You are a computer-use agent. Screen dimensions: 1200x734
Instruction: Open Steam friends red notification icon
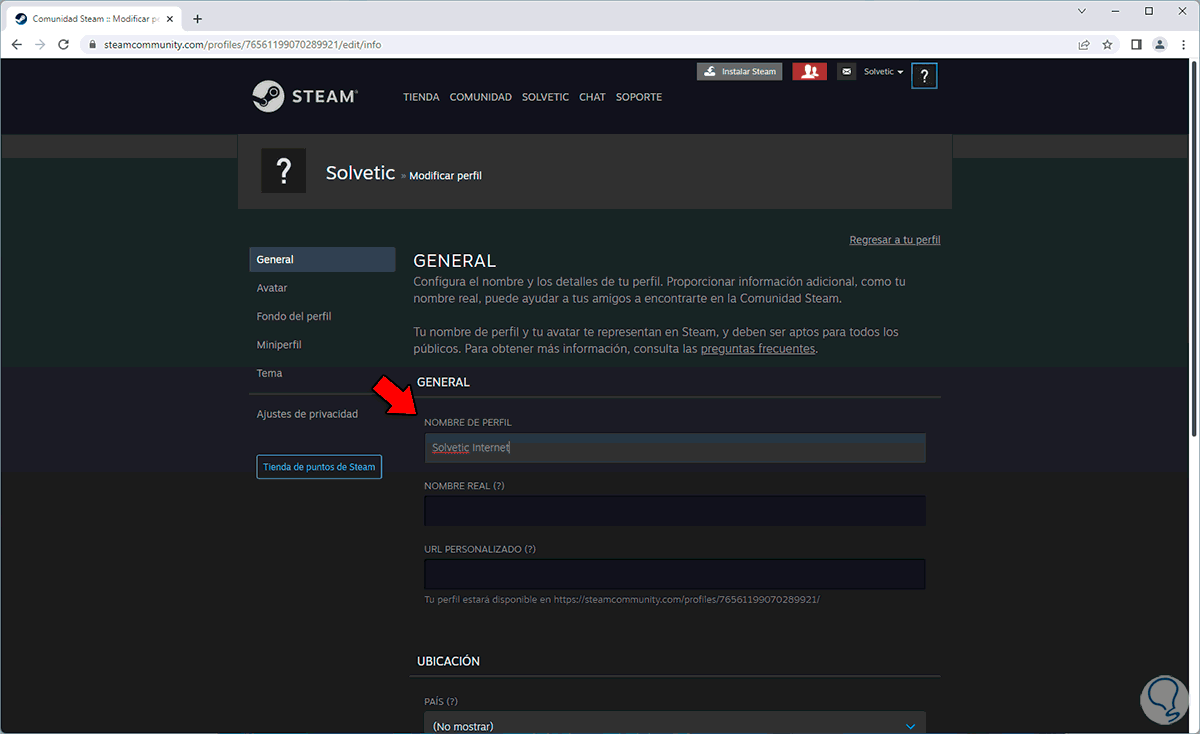(809, 72)
